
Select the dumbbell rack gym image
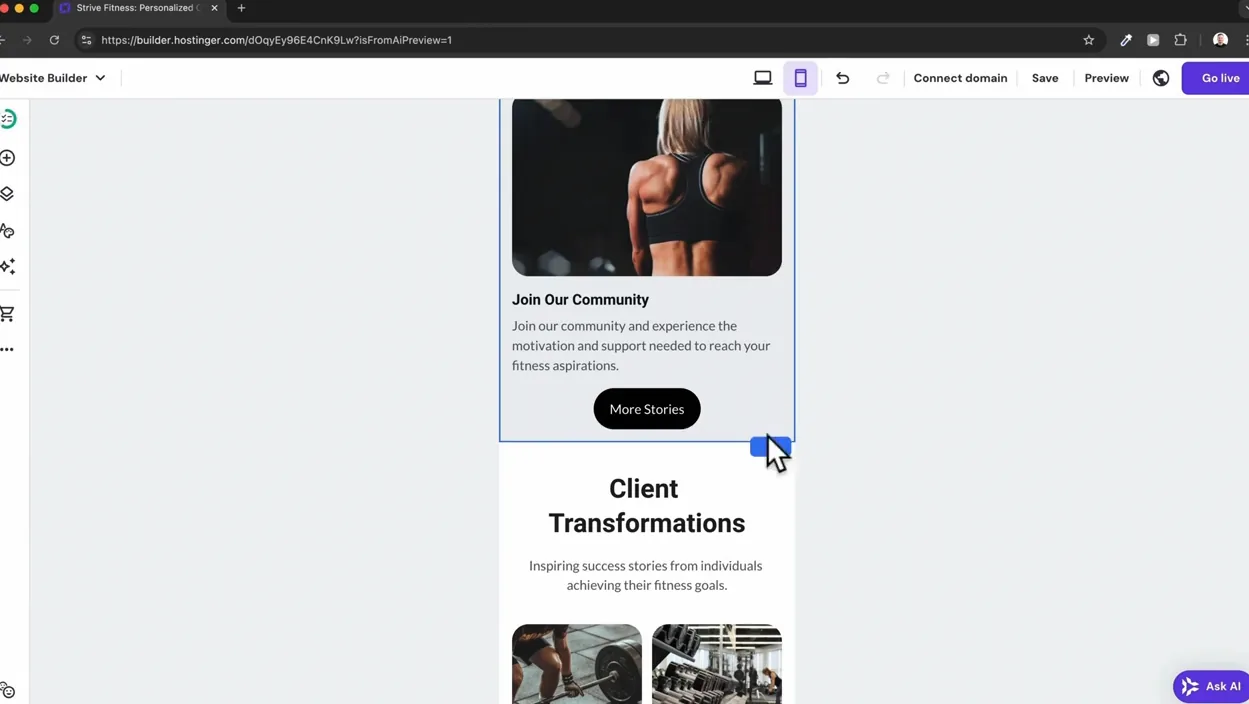click(717, 664)
